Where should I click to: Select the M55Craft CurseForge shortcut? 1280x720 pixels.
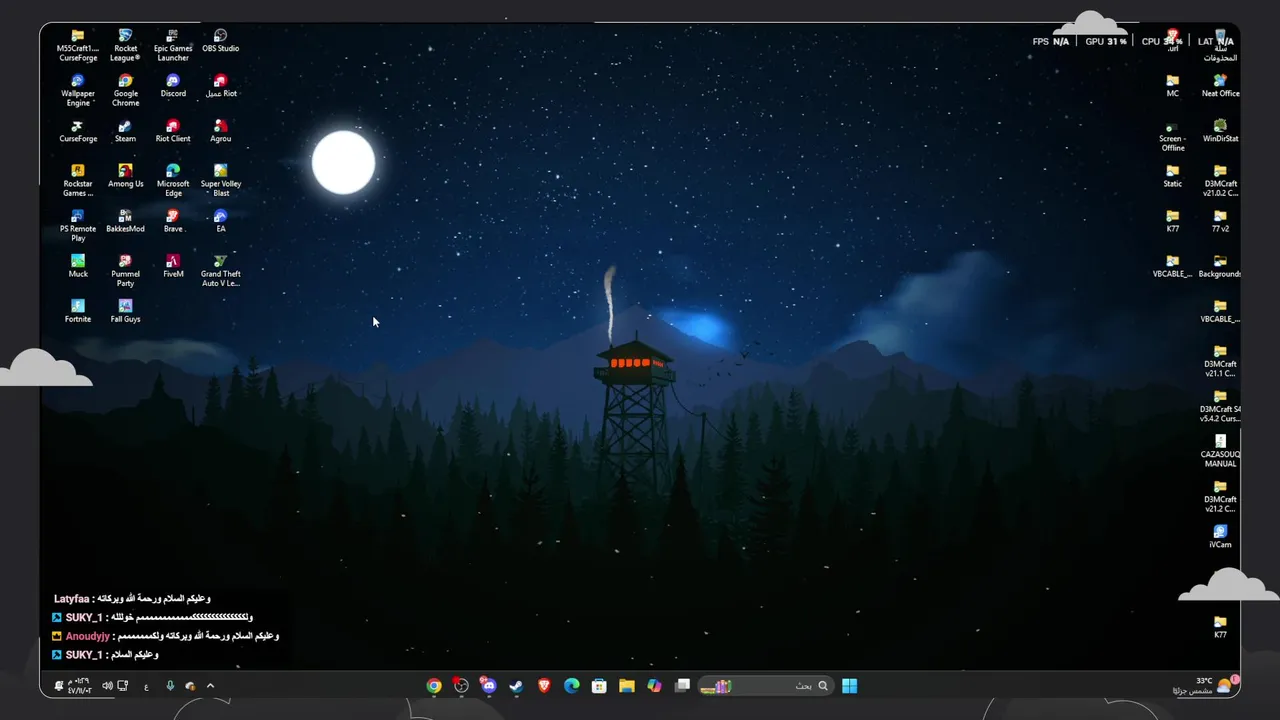click(78, 46)
